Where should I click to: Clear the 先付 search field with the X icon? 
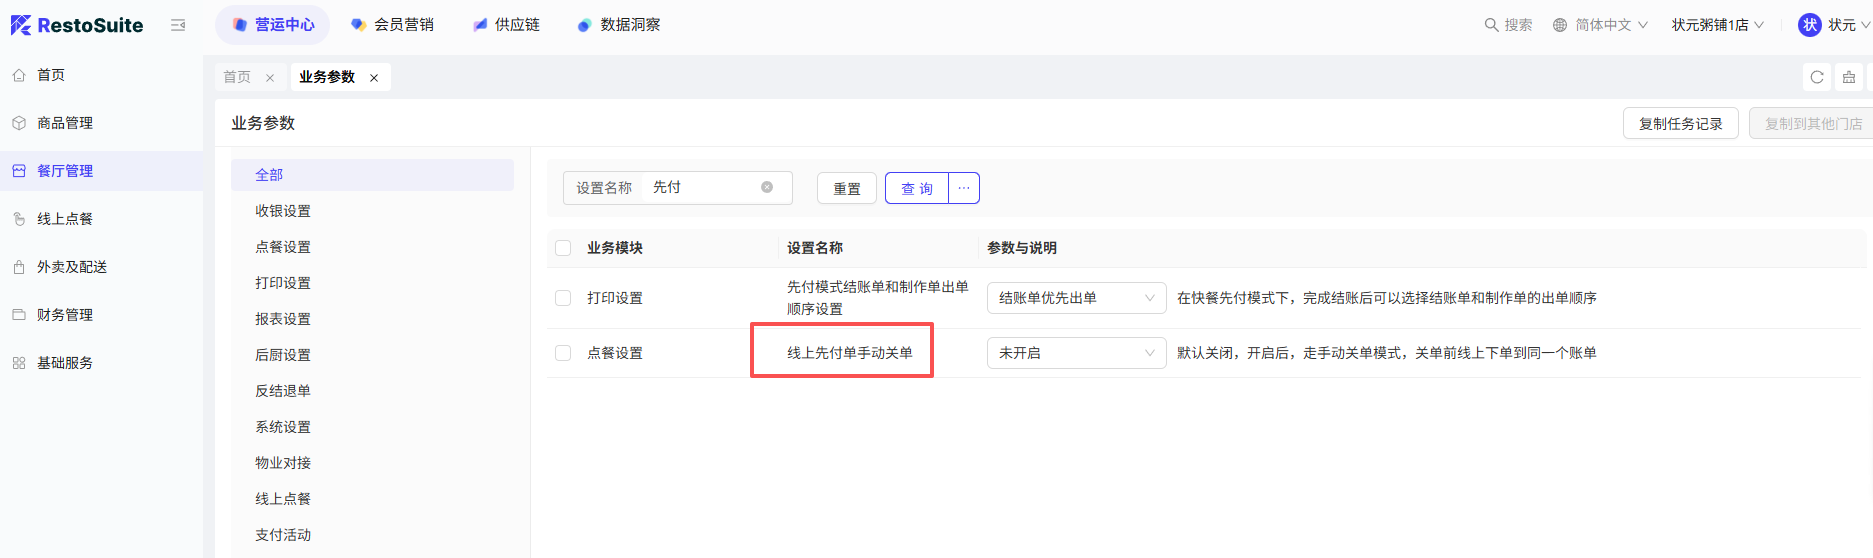[767, 187]
